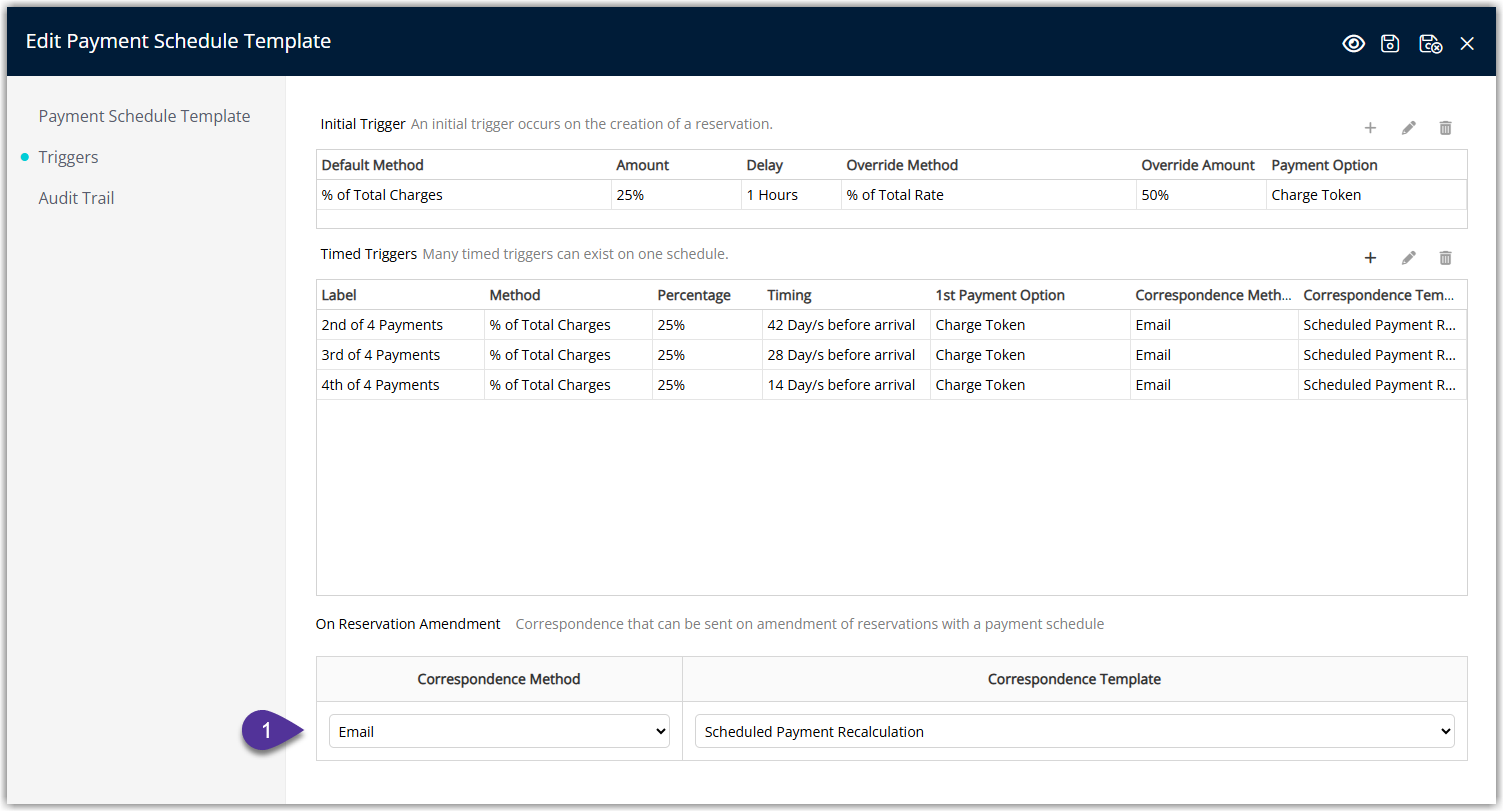1504x812 pixels.
Task: Open the Audit Trail section
Action: click(76, 198)
